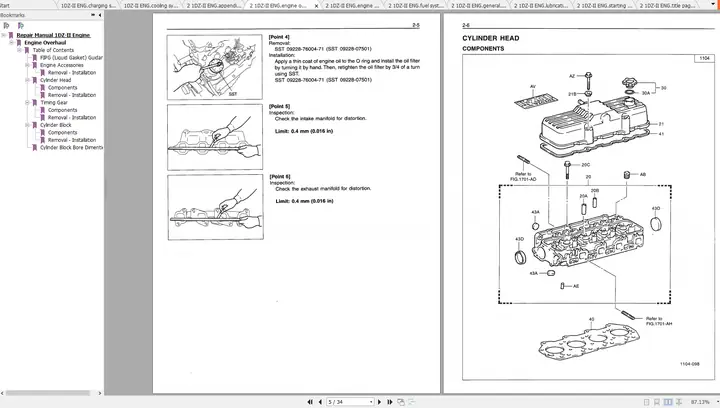Switch to single page layout

click(x=647, y=402)
